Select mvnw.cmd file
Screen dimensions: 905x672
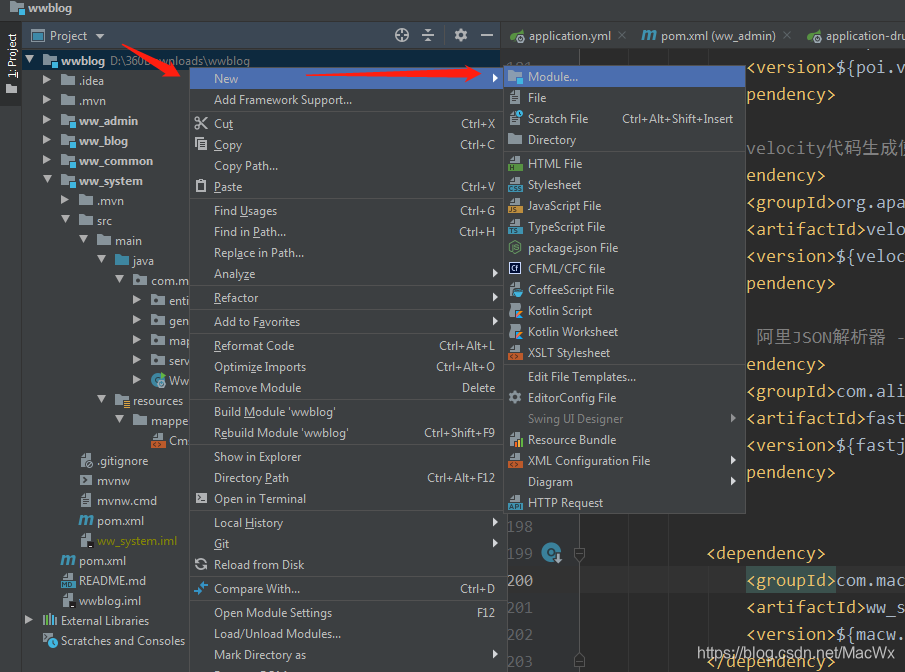[126, 501]
